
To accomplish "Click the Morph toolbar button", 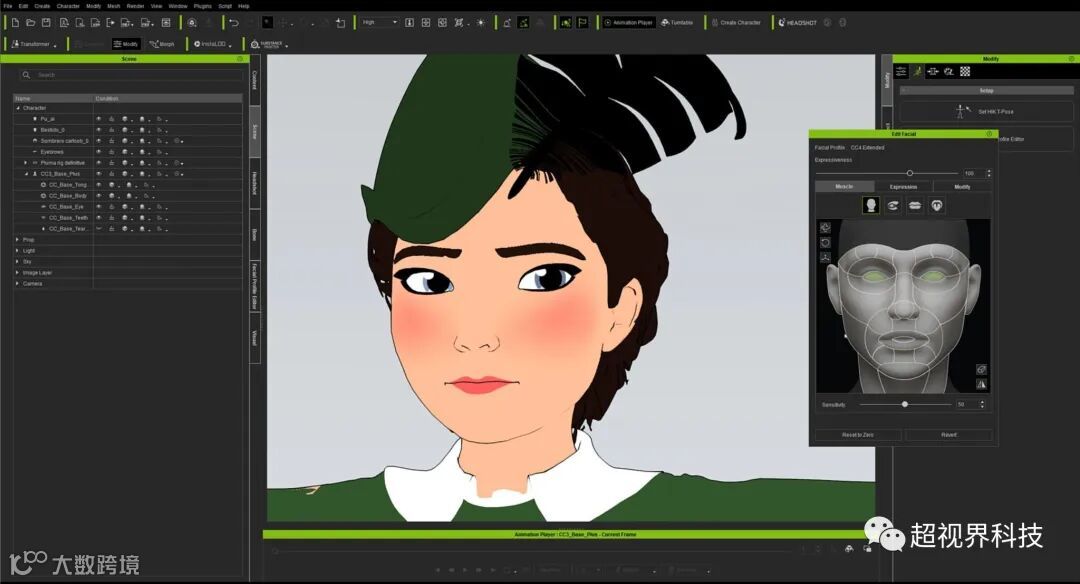I will tap(163, 44).
